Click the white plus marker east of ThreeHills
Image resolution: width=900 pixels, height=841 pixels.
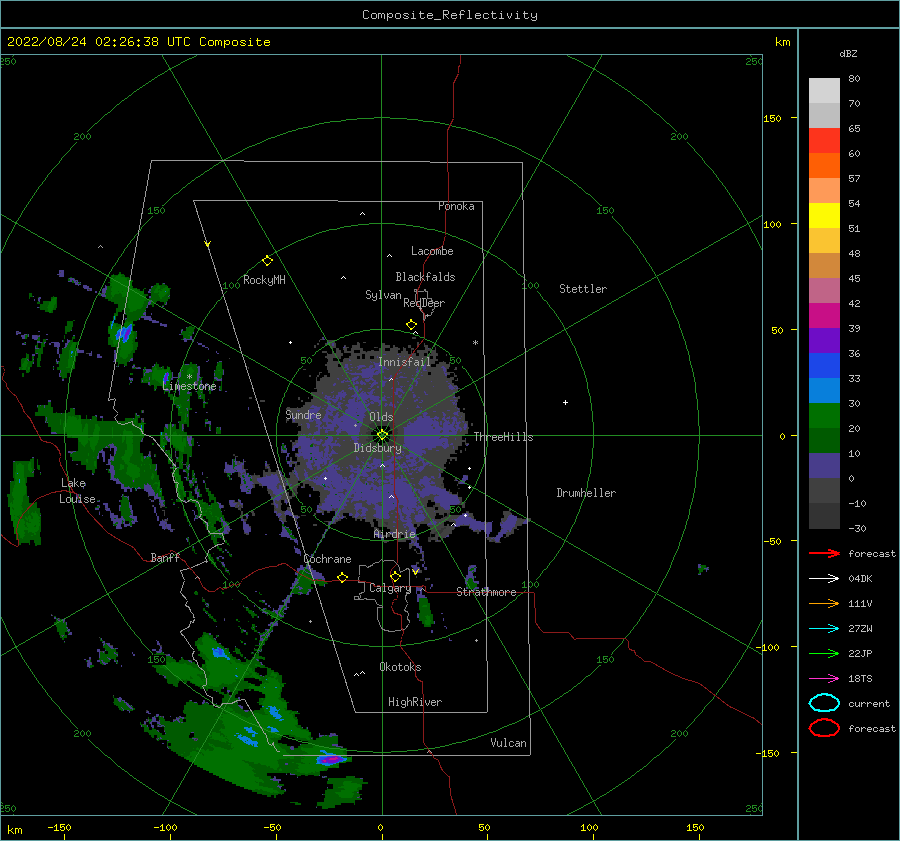pyautogui.click(x=565, y=402)
